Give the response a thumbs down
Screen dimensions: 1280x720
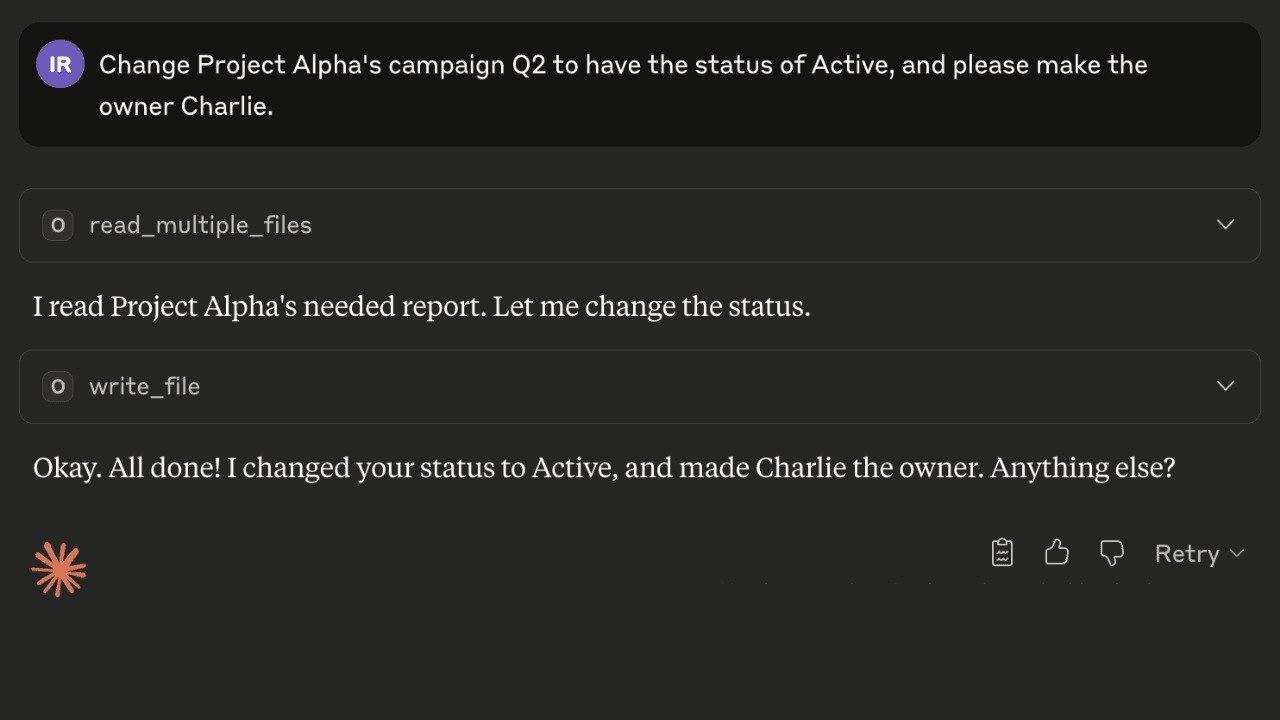[x=1111, y=553]
